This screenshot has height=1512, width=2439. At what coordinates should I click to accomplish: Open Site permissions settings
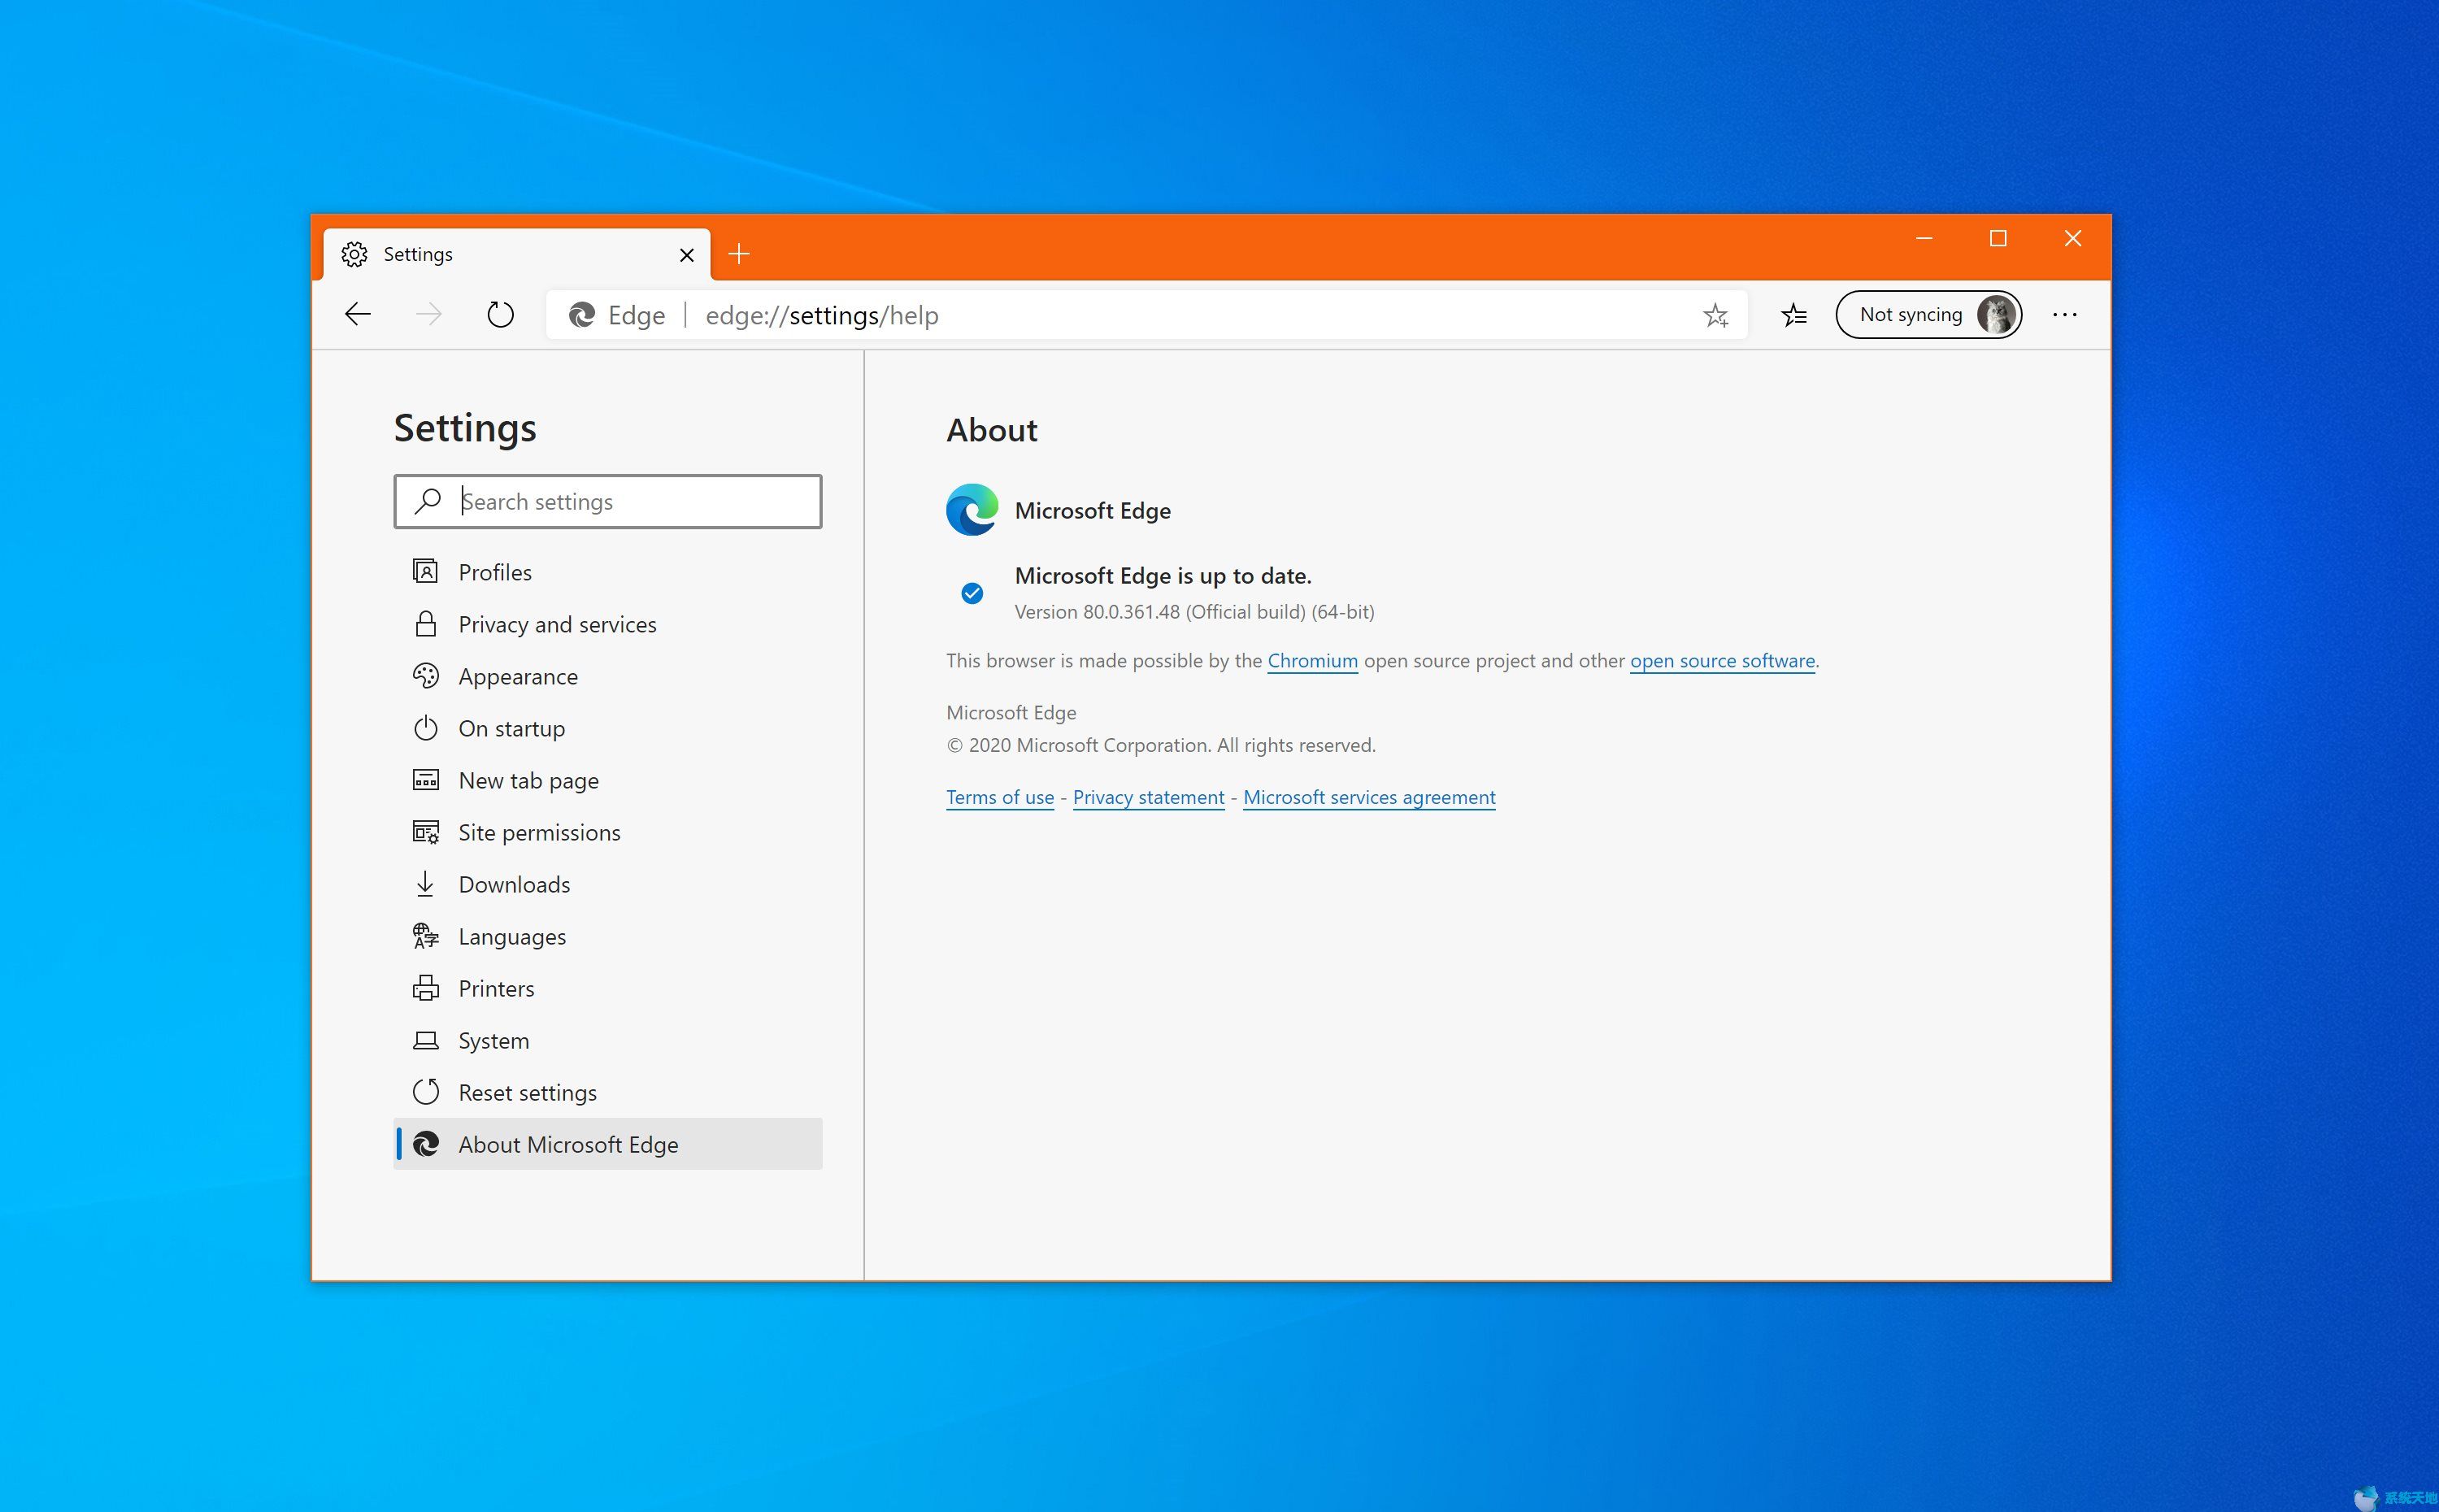608,832
